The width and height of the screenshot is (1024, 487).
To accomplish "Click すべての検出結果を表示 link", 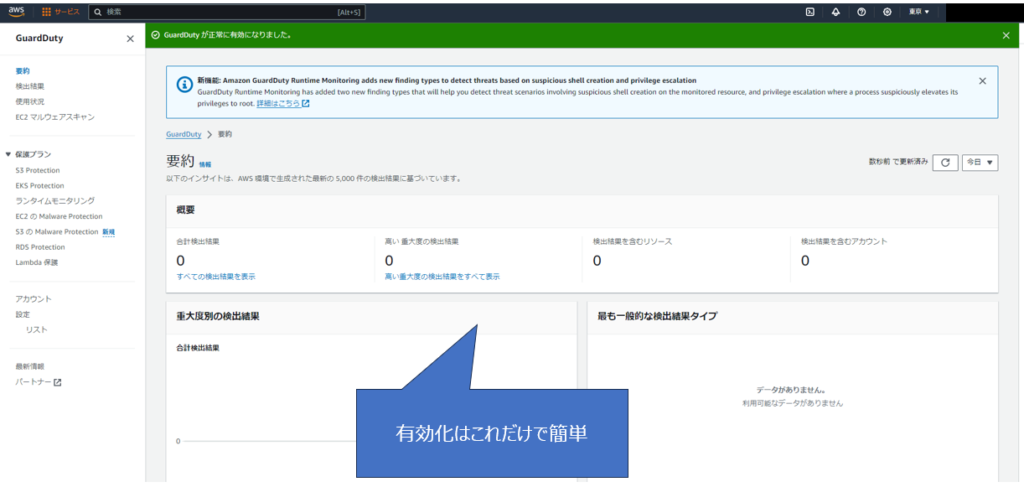I will (x=216, y=277).
